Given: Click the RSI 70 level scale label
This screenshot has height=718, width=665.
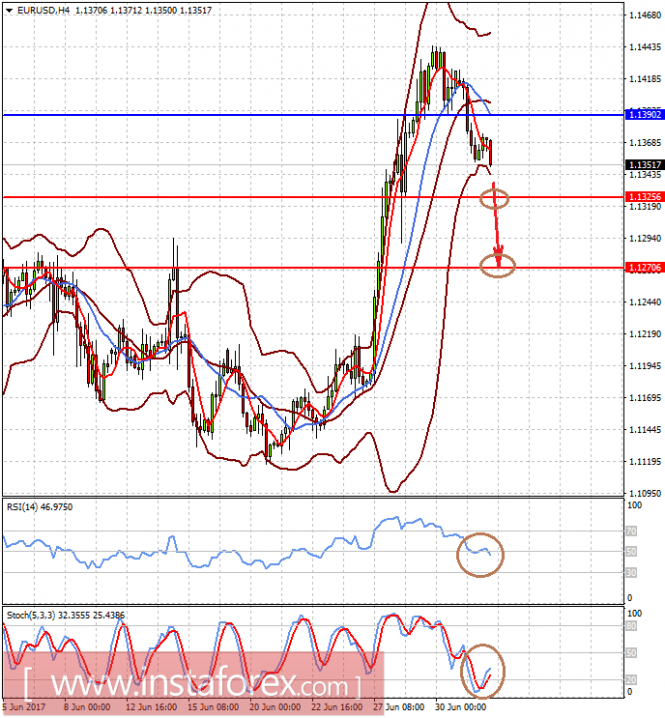Looking at the screenshot, I should [631, 531].
